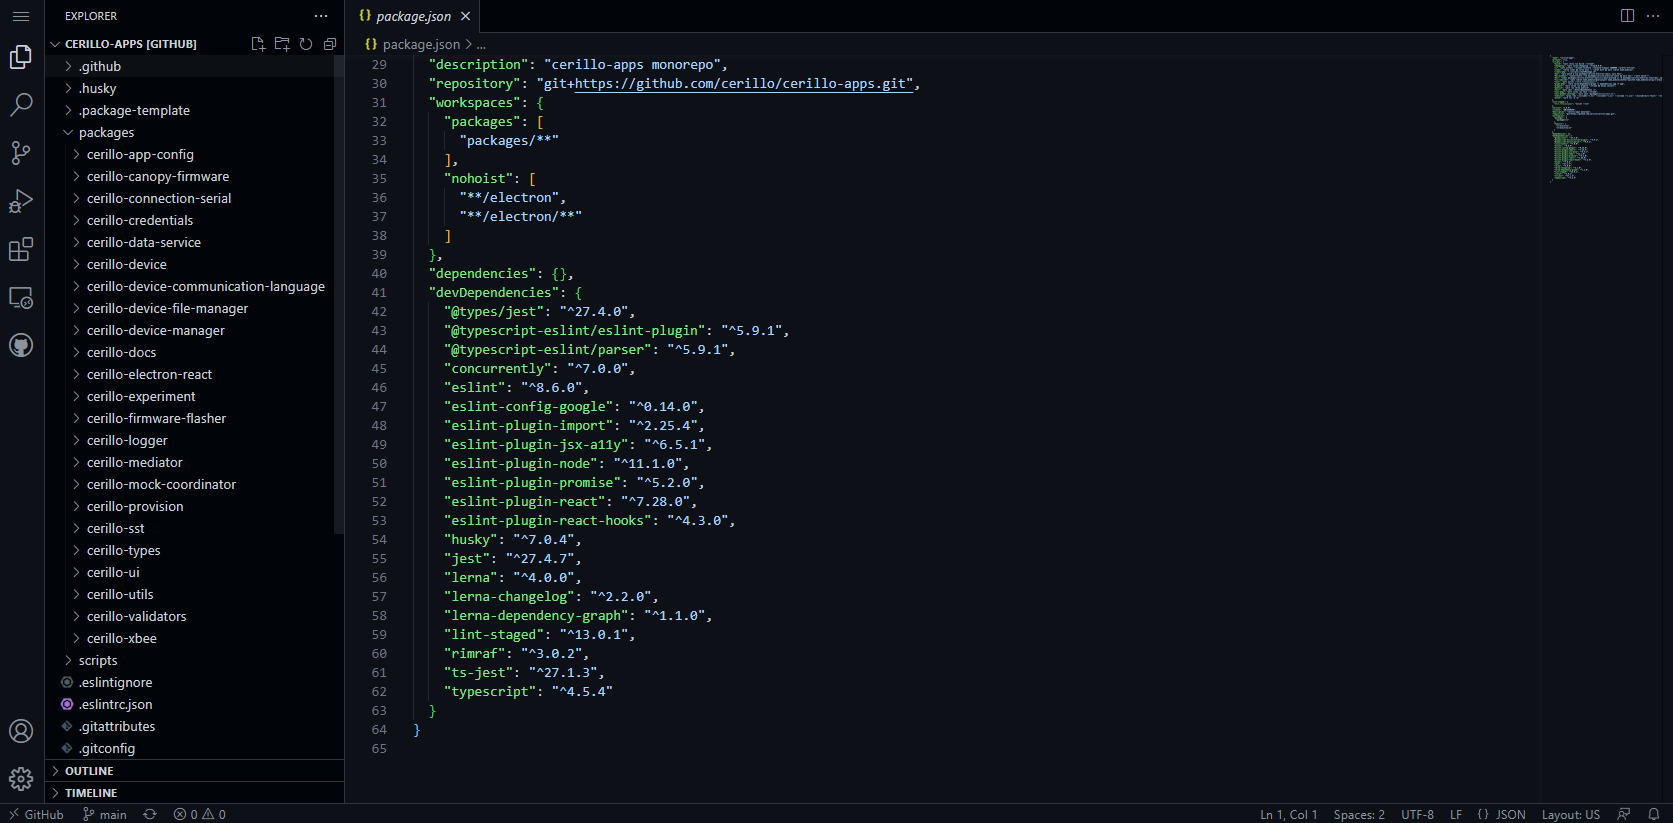The height and width of the screenshot is (823, 1673).
Task: Open the notifications bell
Action: point(1654,814)
